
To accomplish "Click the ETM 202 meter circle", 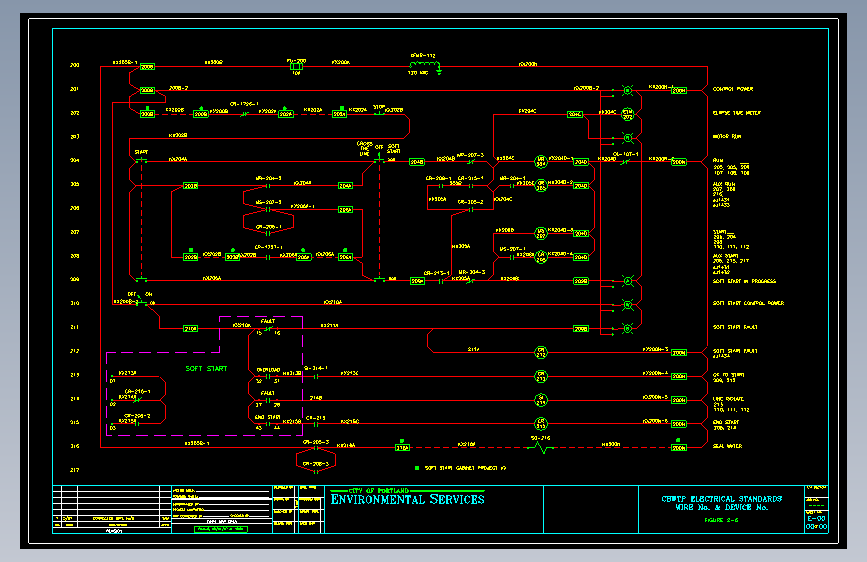I will (628, 114).
